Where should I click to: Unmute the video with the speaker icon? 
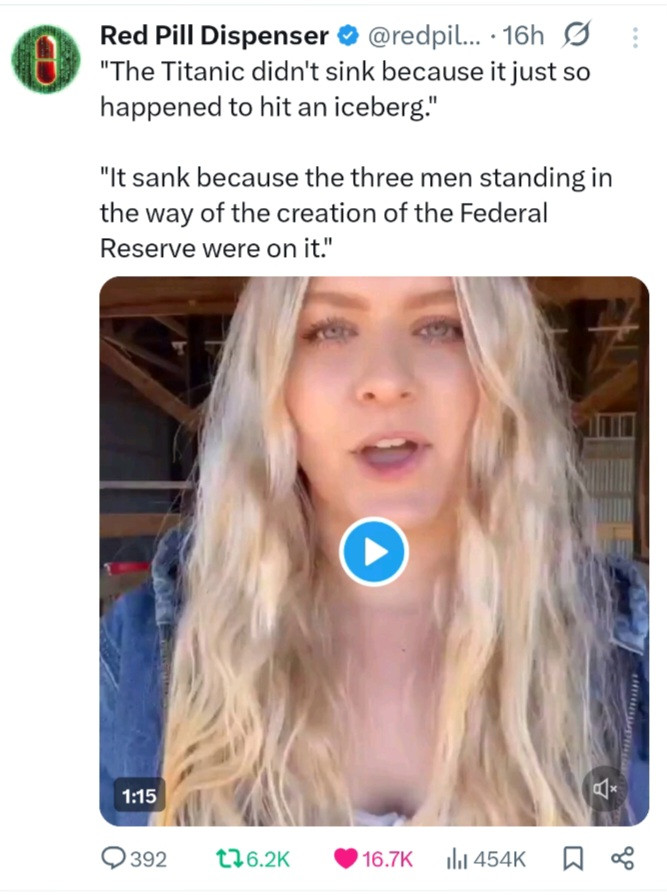point(607,789)
